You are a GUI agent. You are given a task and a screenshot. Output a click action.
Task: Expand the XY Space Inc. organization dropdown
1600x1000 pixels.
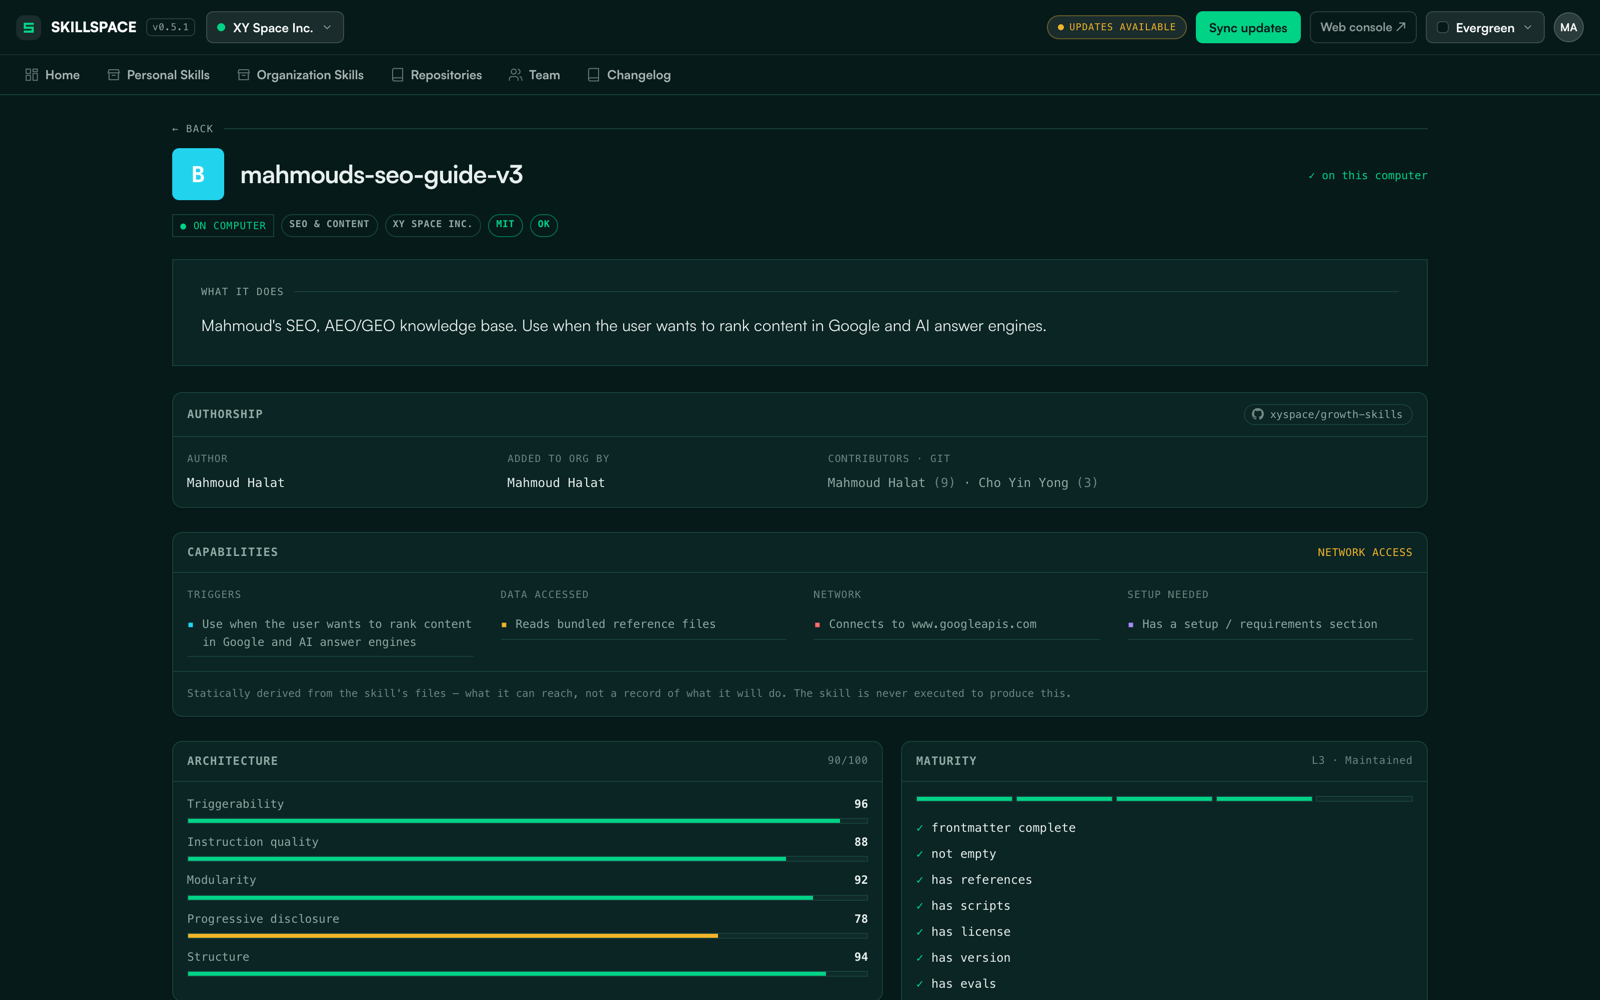coord(275,27)
